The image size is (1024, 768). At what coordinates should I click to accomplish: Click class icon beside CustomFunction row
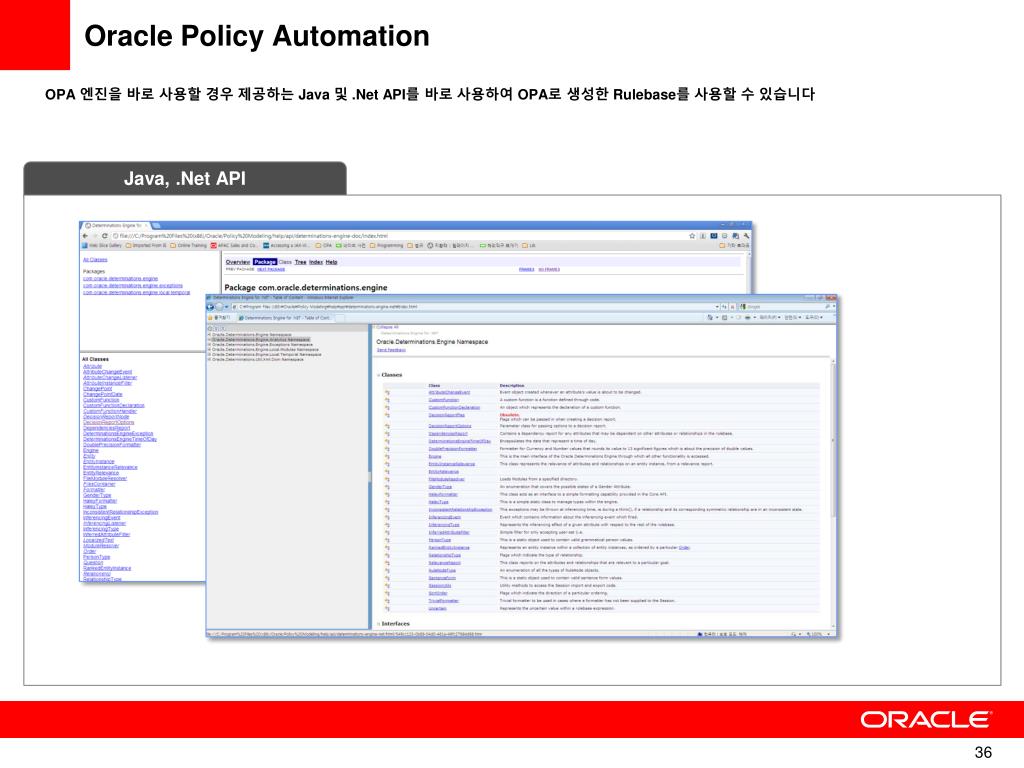(387, 400)
